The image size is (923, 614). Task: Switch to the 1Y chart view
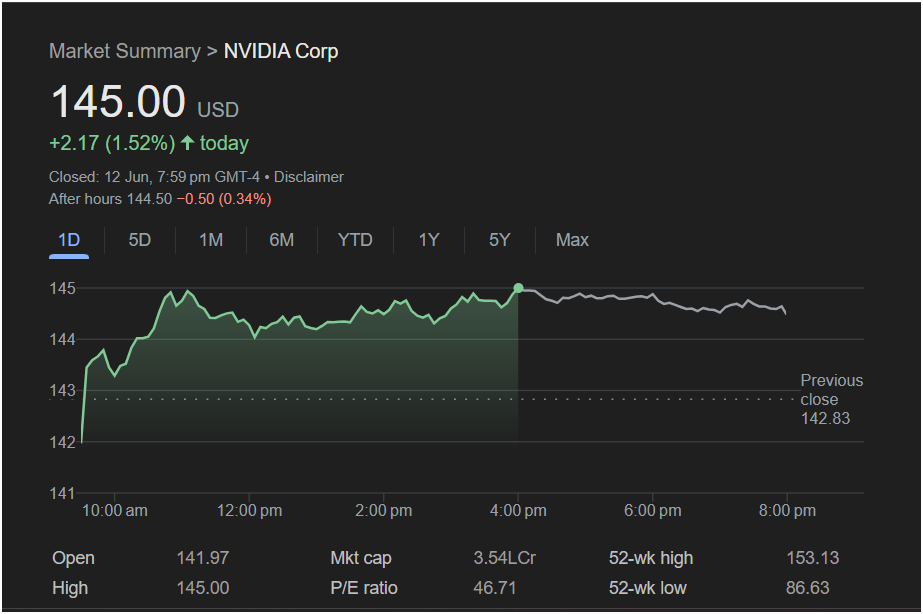429,240
